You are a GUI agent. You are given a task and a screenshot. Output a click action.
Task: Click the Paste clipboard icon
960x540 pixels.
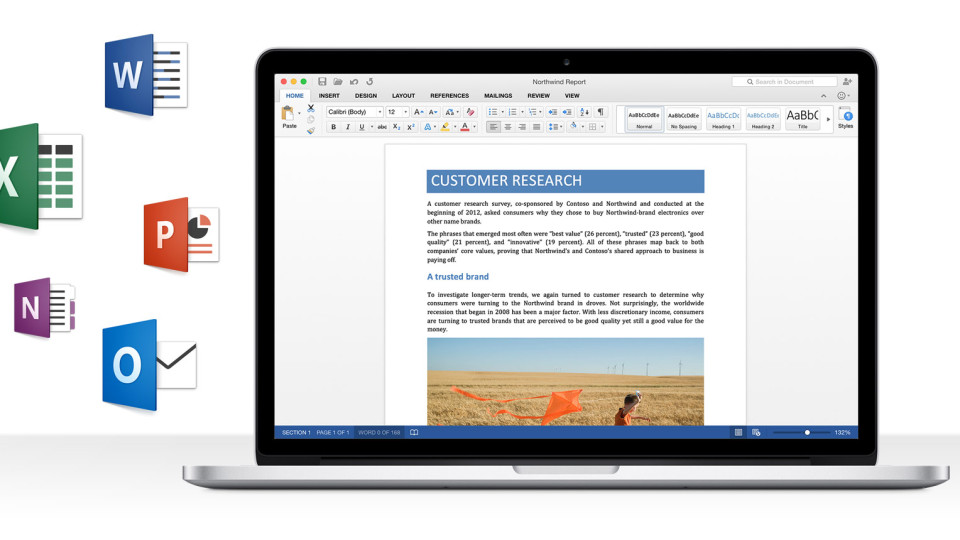[287, 113]
